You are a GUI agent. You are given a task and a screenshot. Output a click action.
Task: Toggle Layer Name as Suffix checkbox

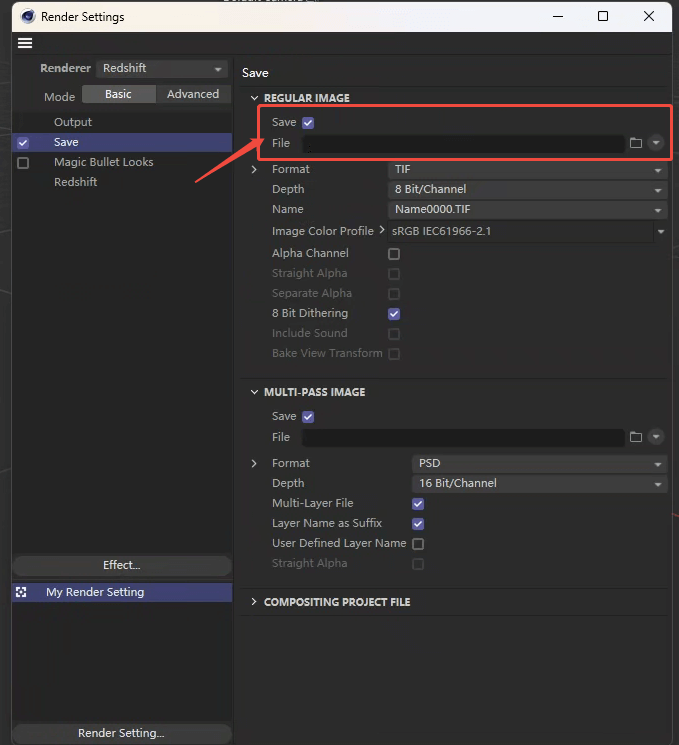click(x=418, y=524)
